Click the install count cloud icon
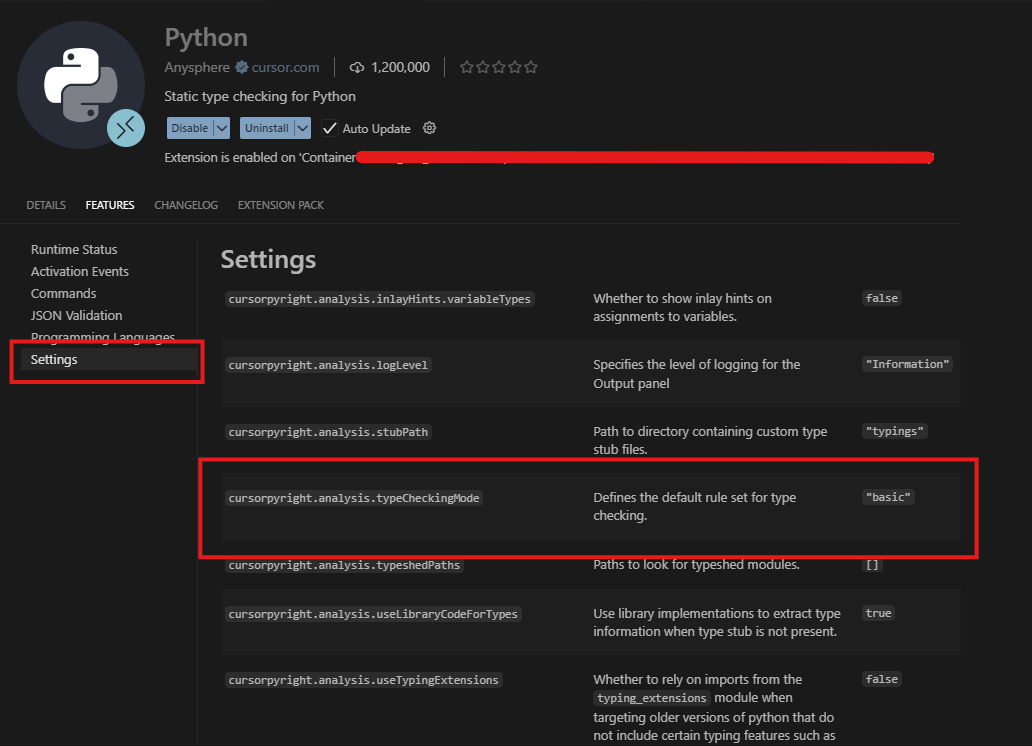 click(357, 68)
